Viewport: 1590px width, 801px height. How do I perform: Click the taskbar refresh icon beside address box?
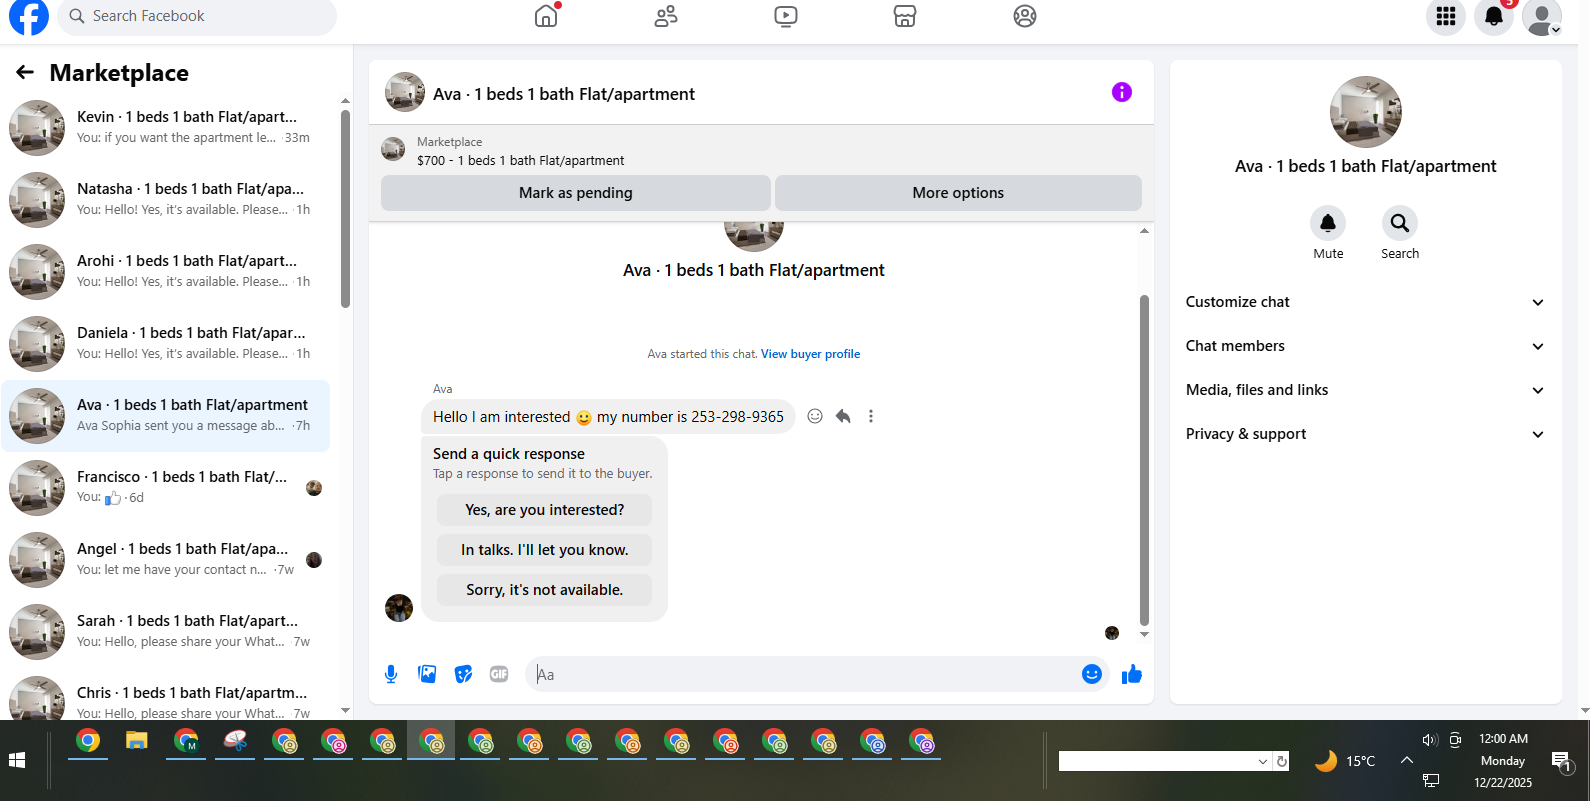pyautogui.click(x=1282, y=762)
